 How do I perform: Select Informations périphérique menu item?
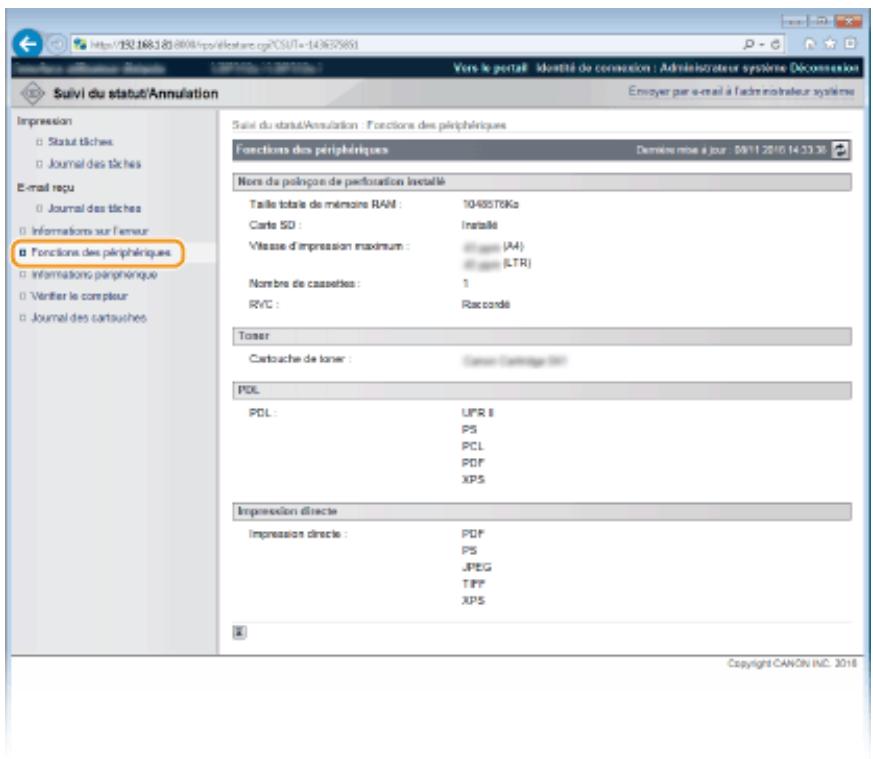click(94, 275)
